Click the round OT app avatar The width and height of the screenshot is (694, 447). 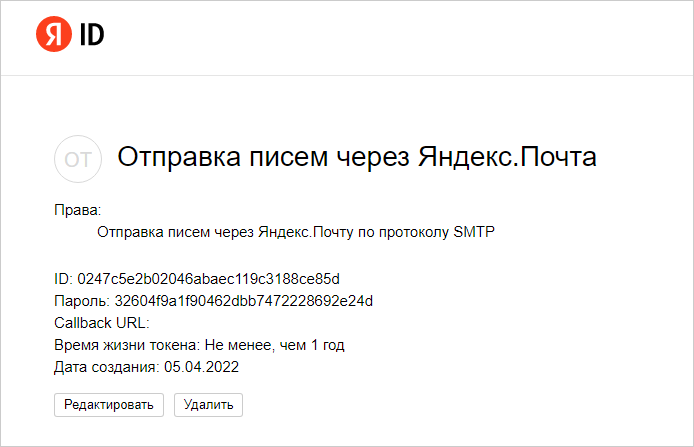click(x=78, y=158)
